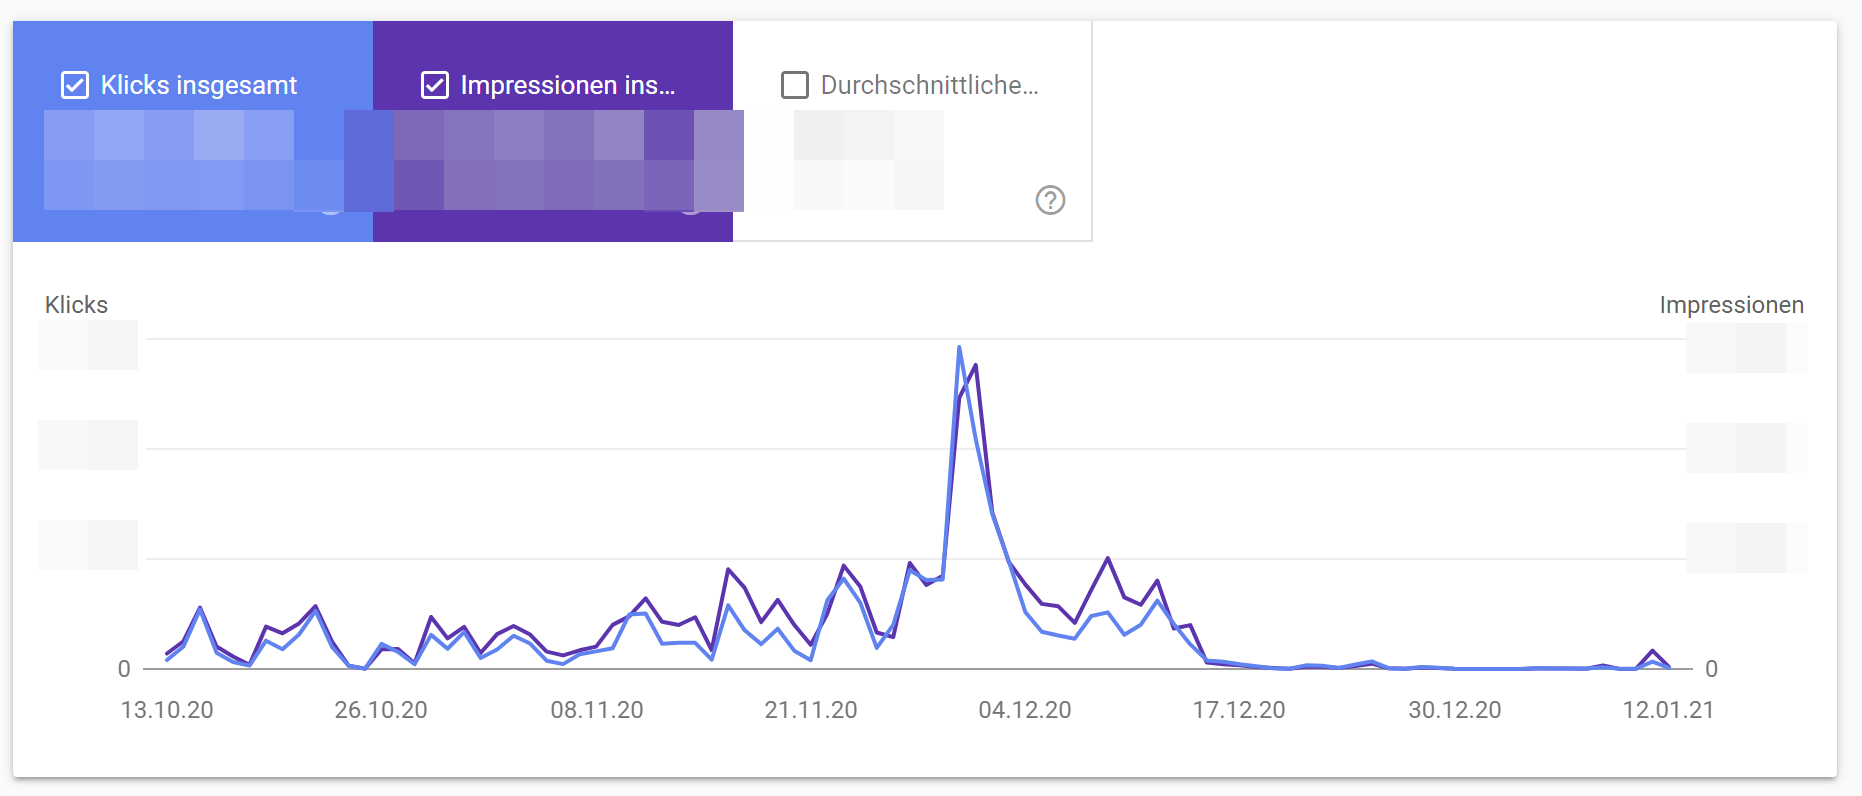
Task: Click the "17.12.20" date label
Action: [x=1242, y=710]
